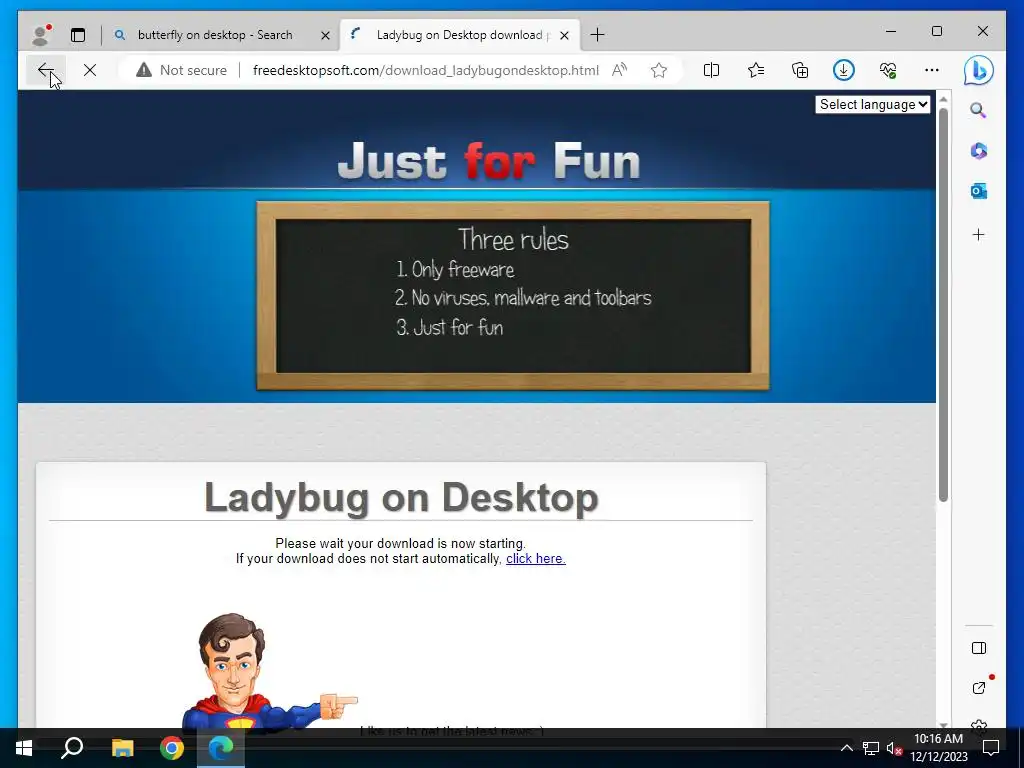The image size is (1024, 768).
Task: Click the Three rules chalkboard image
Action: pos(513,296)
